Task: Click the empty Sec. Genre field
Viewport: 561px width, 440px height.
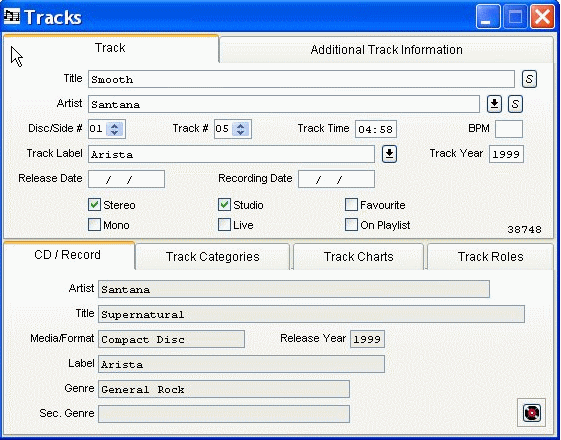Action: pos(224,414)
